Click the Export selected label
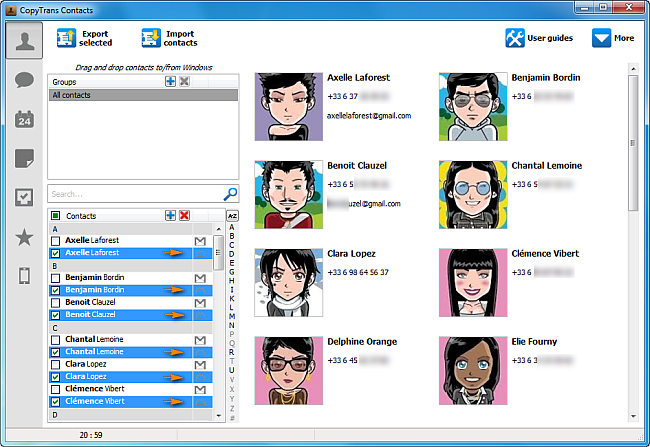650x447 pixels. pos(95,38)
